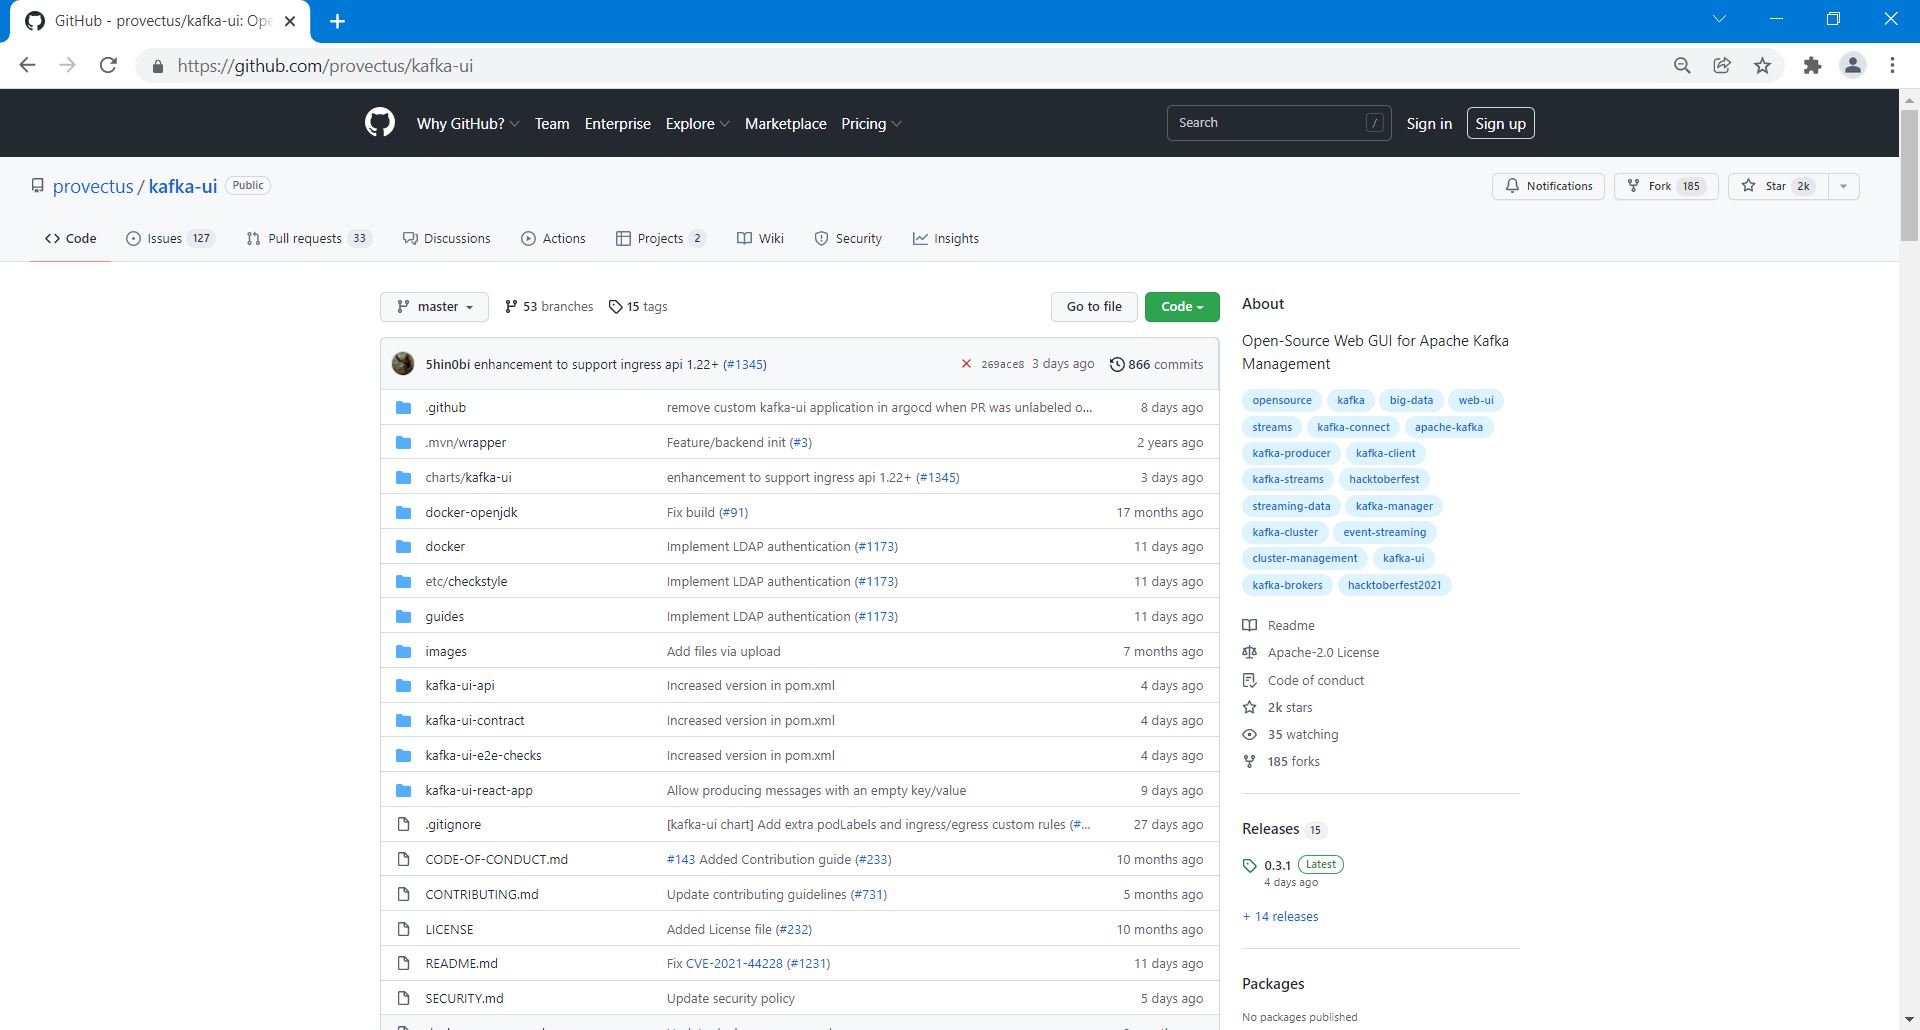The height and width of the screenshot is (1030, 1920).
Task: Click the failed build status X icon
Action: [x=966, y=364]
